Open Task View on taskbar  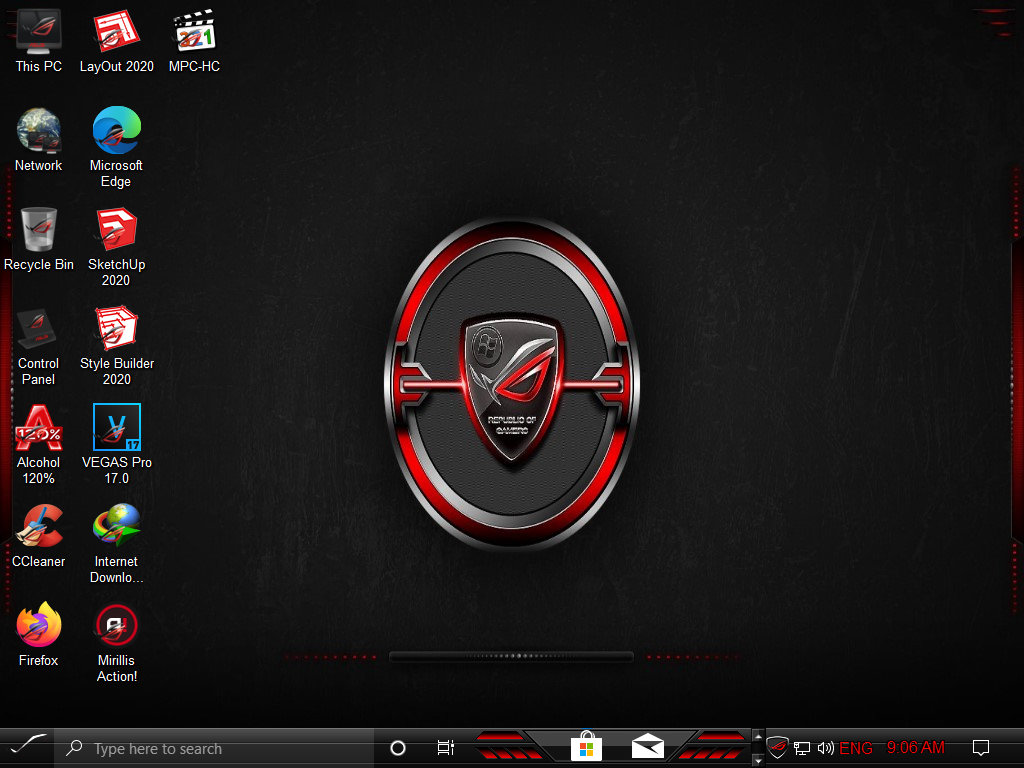pyautogui.click(x=445, y=748)
